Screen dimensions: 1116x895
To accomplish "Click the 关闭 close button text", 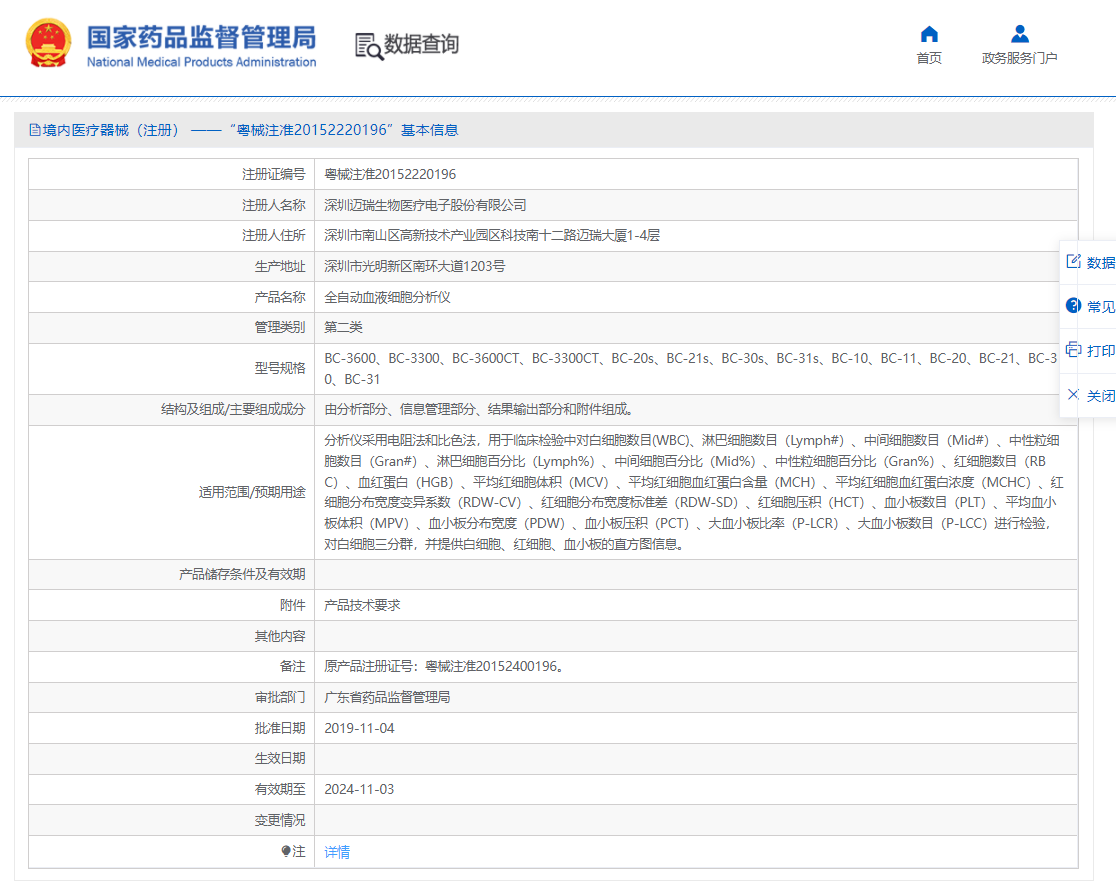I will pyautogui.click(x=1101, y=395).
